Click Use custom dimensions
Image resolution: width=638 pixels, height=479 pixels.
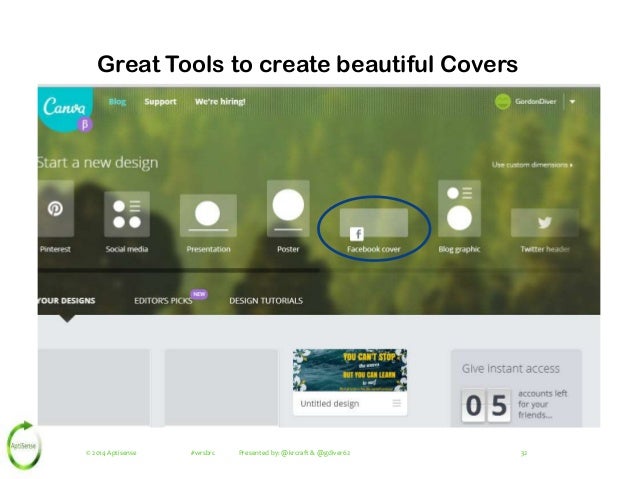click(532, 165)
